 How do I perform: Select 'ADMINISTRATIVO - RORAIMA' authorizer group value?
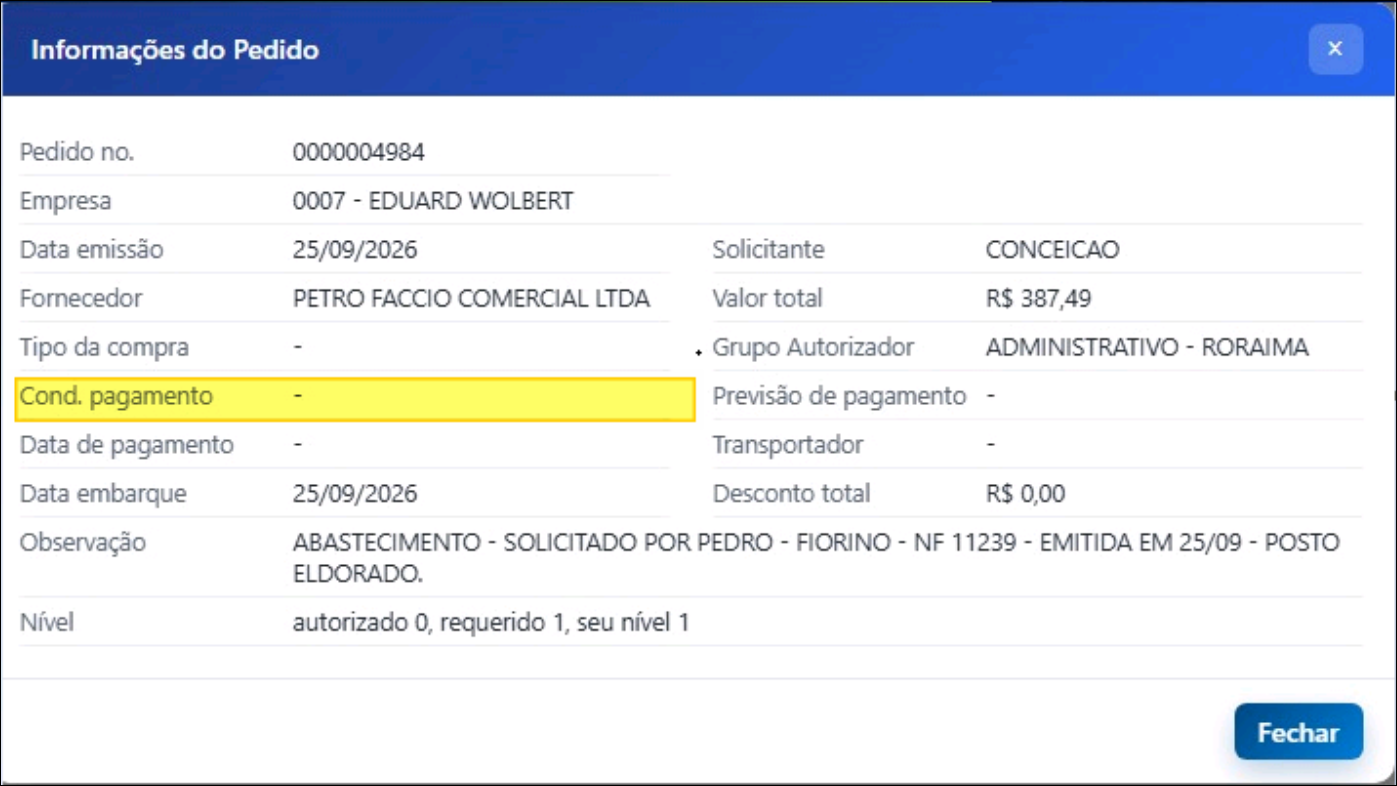1147,348
